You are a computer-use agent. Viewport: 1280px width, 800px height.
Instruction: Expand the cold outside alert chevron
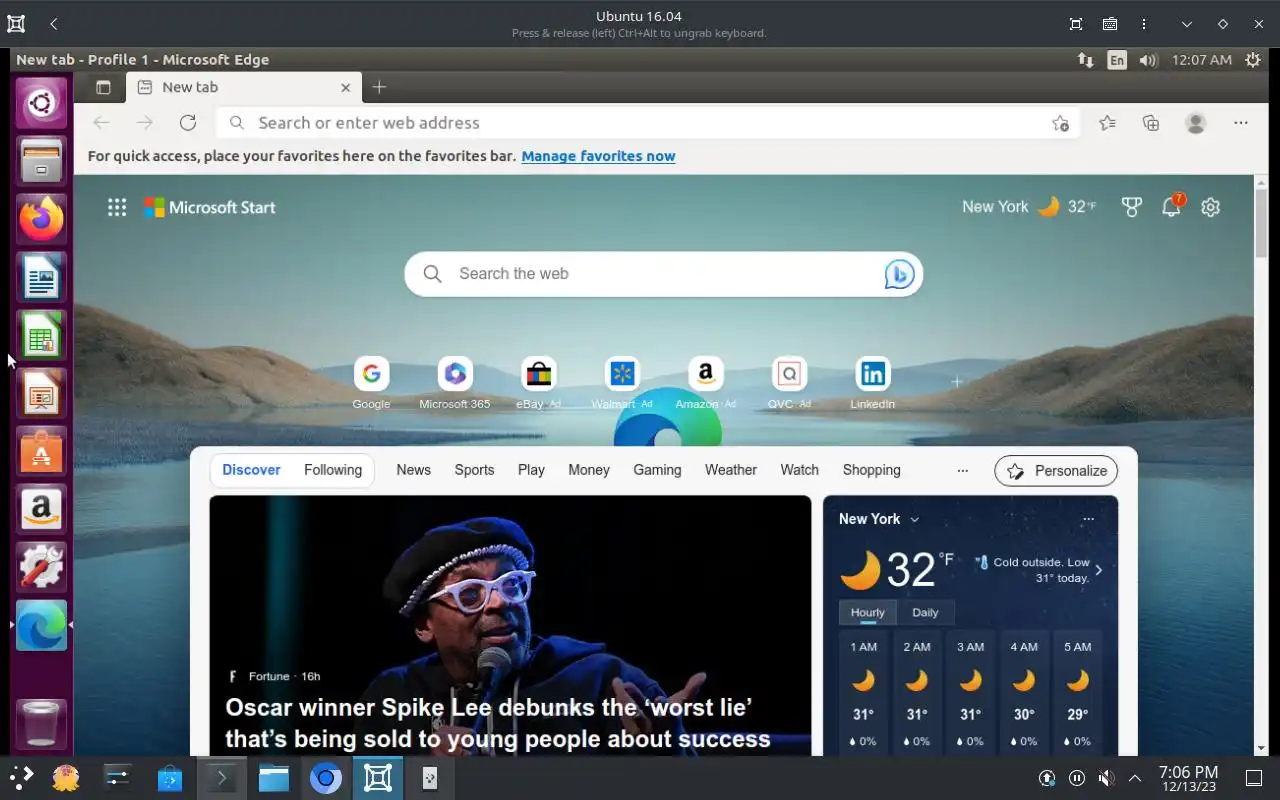tap(1099, 570)
